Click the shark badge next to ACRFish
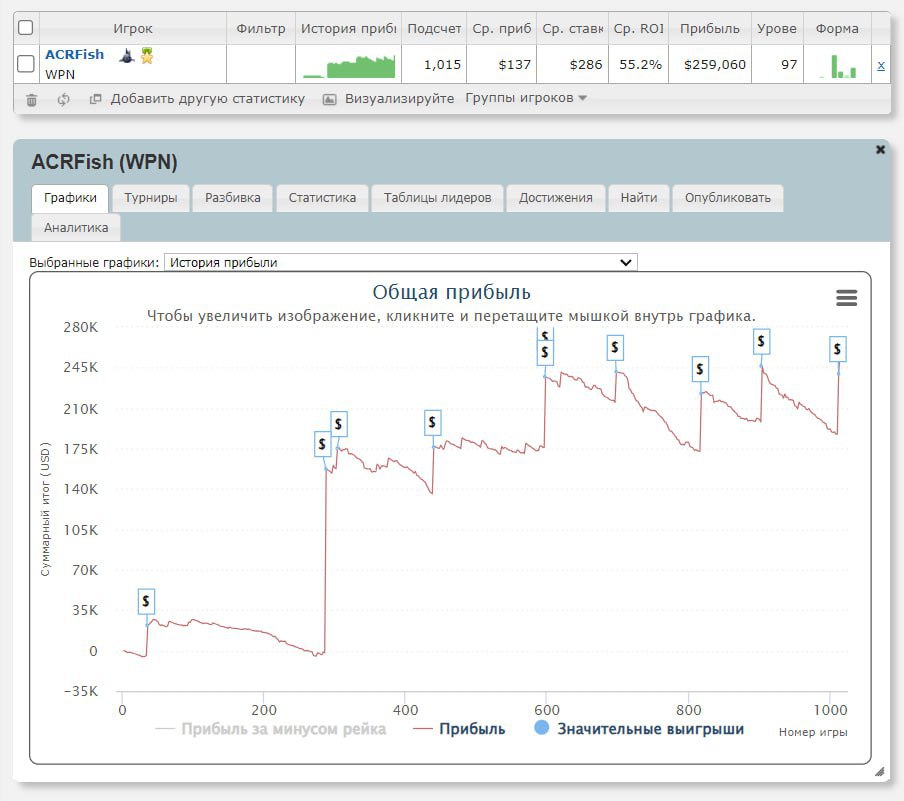904x801 pixels. 127,56
